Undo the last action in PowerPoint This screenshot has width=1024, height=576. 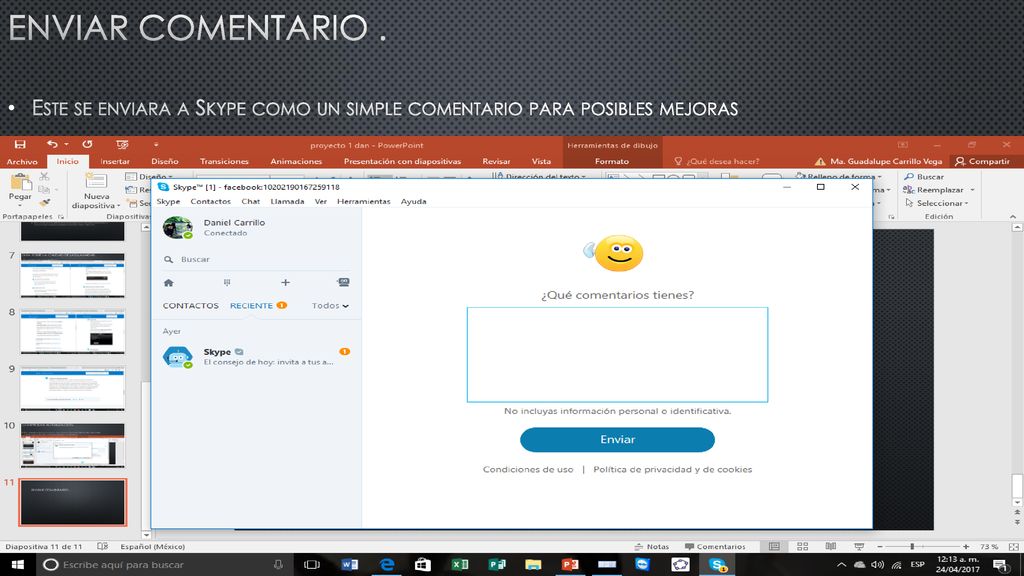click(52, 144)
